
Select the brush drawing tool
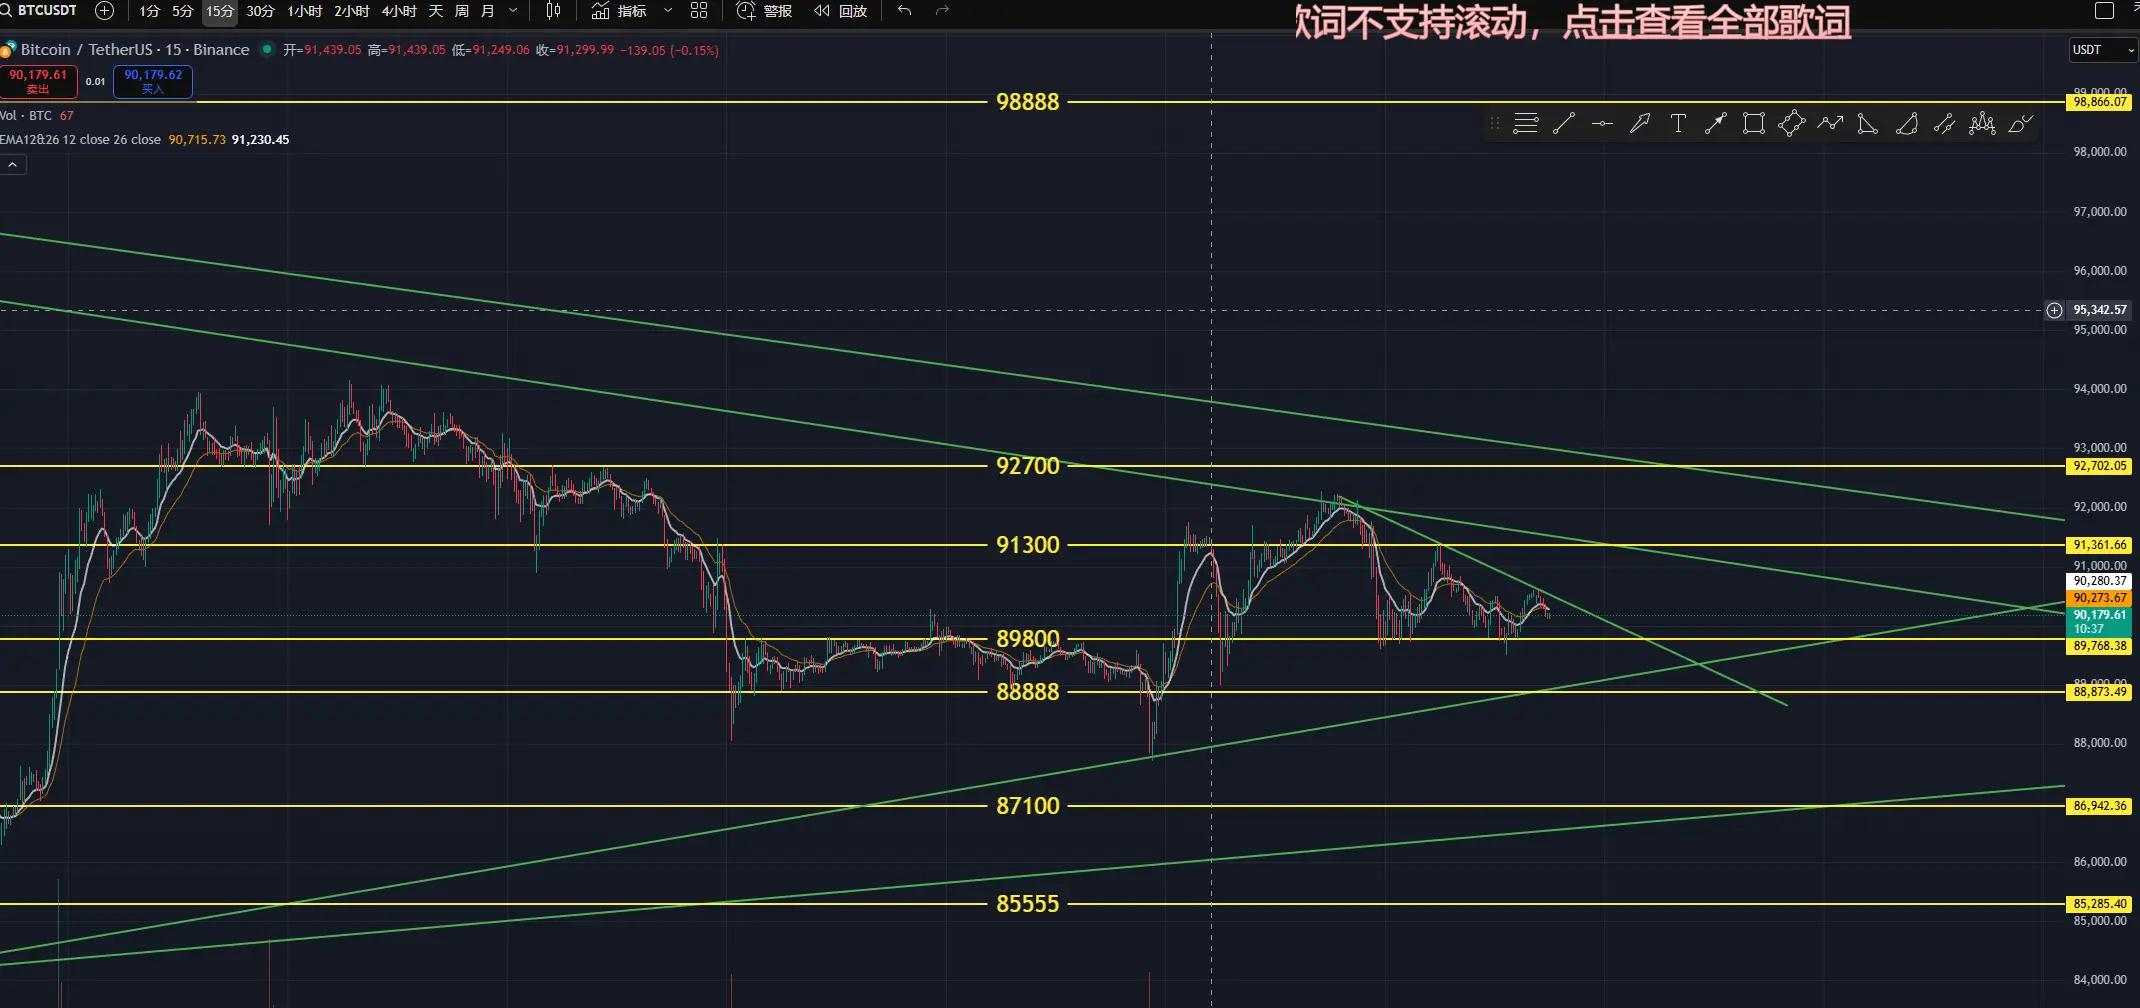[2020, 124]
